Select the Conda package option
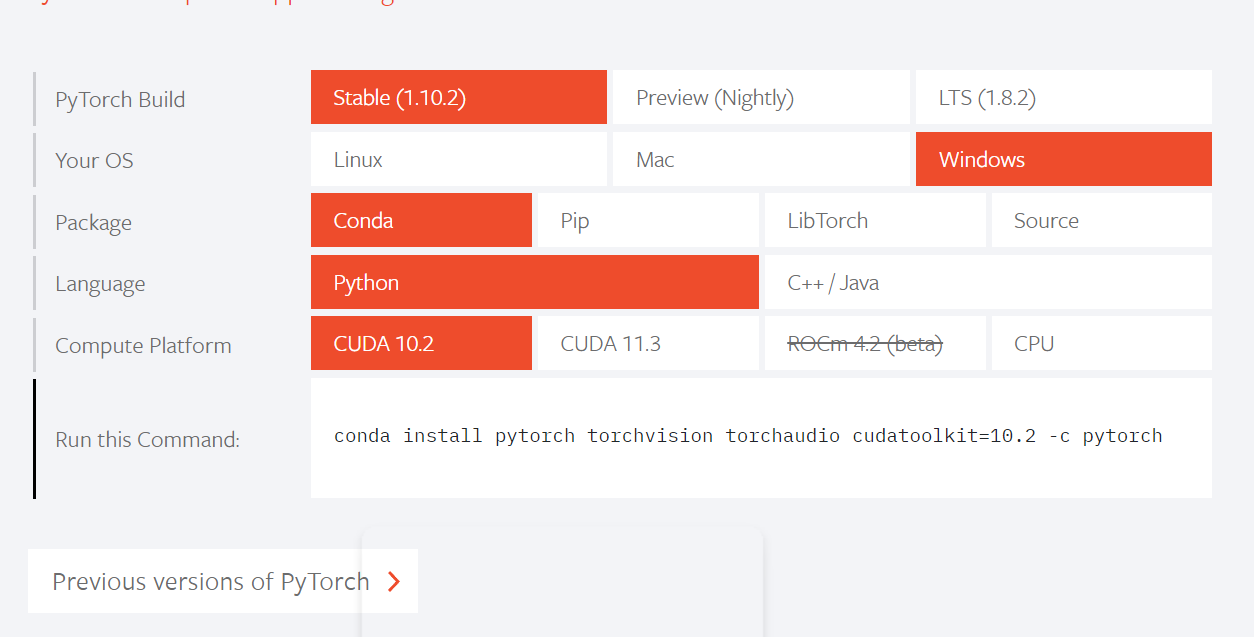Screen dimensions: 1254x637 click(x=421, y=220)
